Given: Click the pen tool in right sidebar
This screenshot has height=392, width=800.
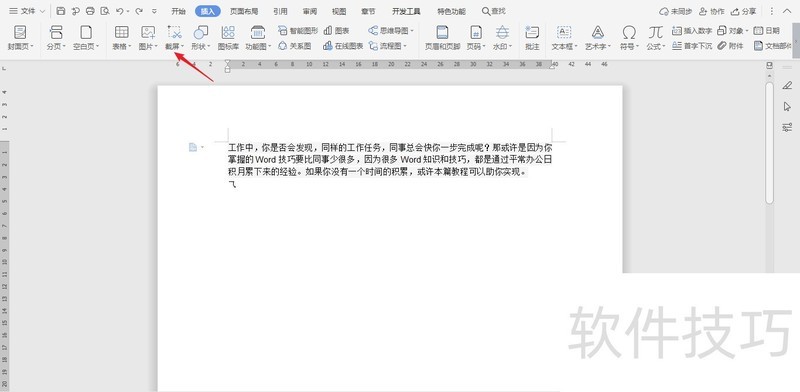Looking at the screenshot, I should click(x=787, y=85).
